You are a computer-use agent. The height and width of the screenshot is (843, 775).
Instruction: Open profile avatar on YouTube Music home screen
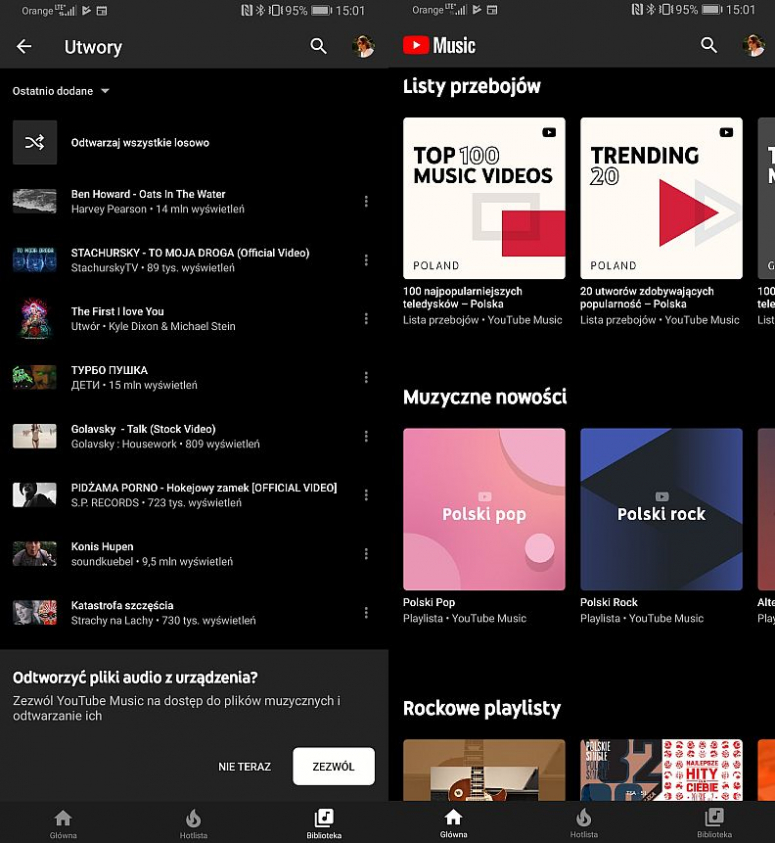tap(754, 46)
